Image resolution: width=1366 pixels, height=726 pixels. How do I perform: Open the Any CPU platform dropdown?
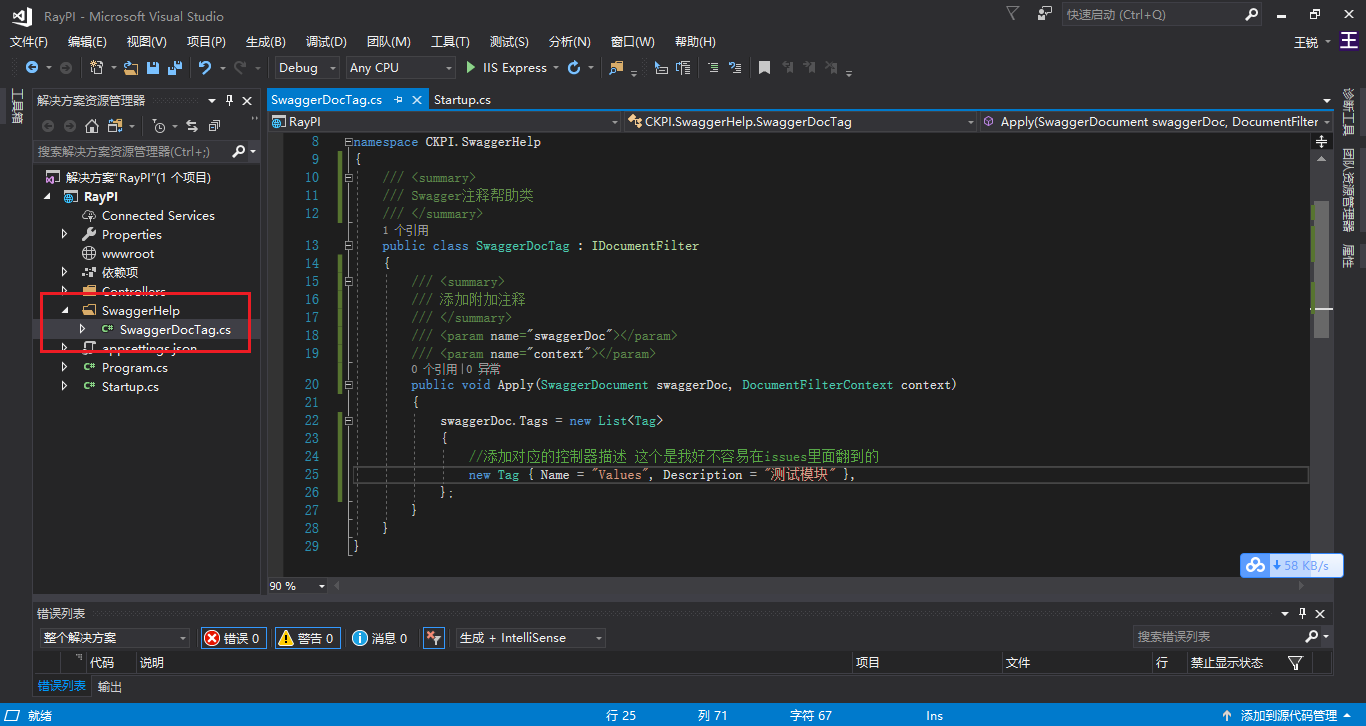click(x=400, y=68)
